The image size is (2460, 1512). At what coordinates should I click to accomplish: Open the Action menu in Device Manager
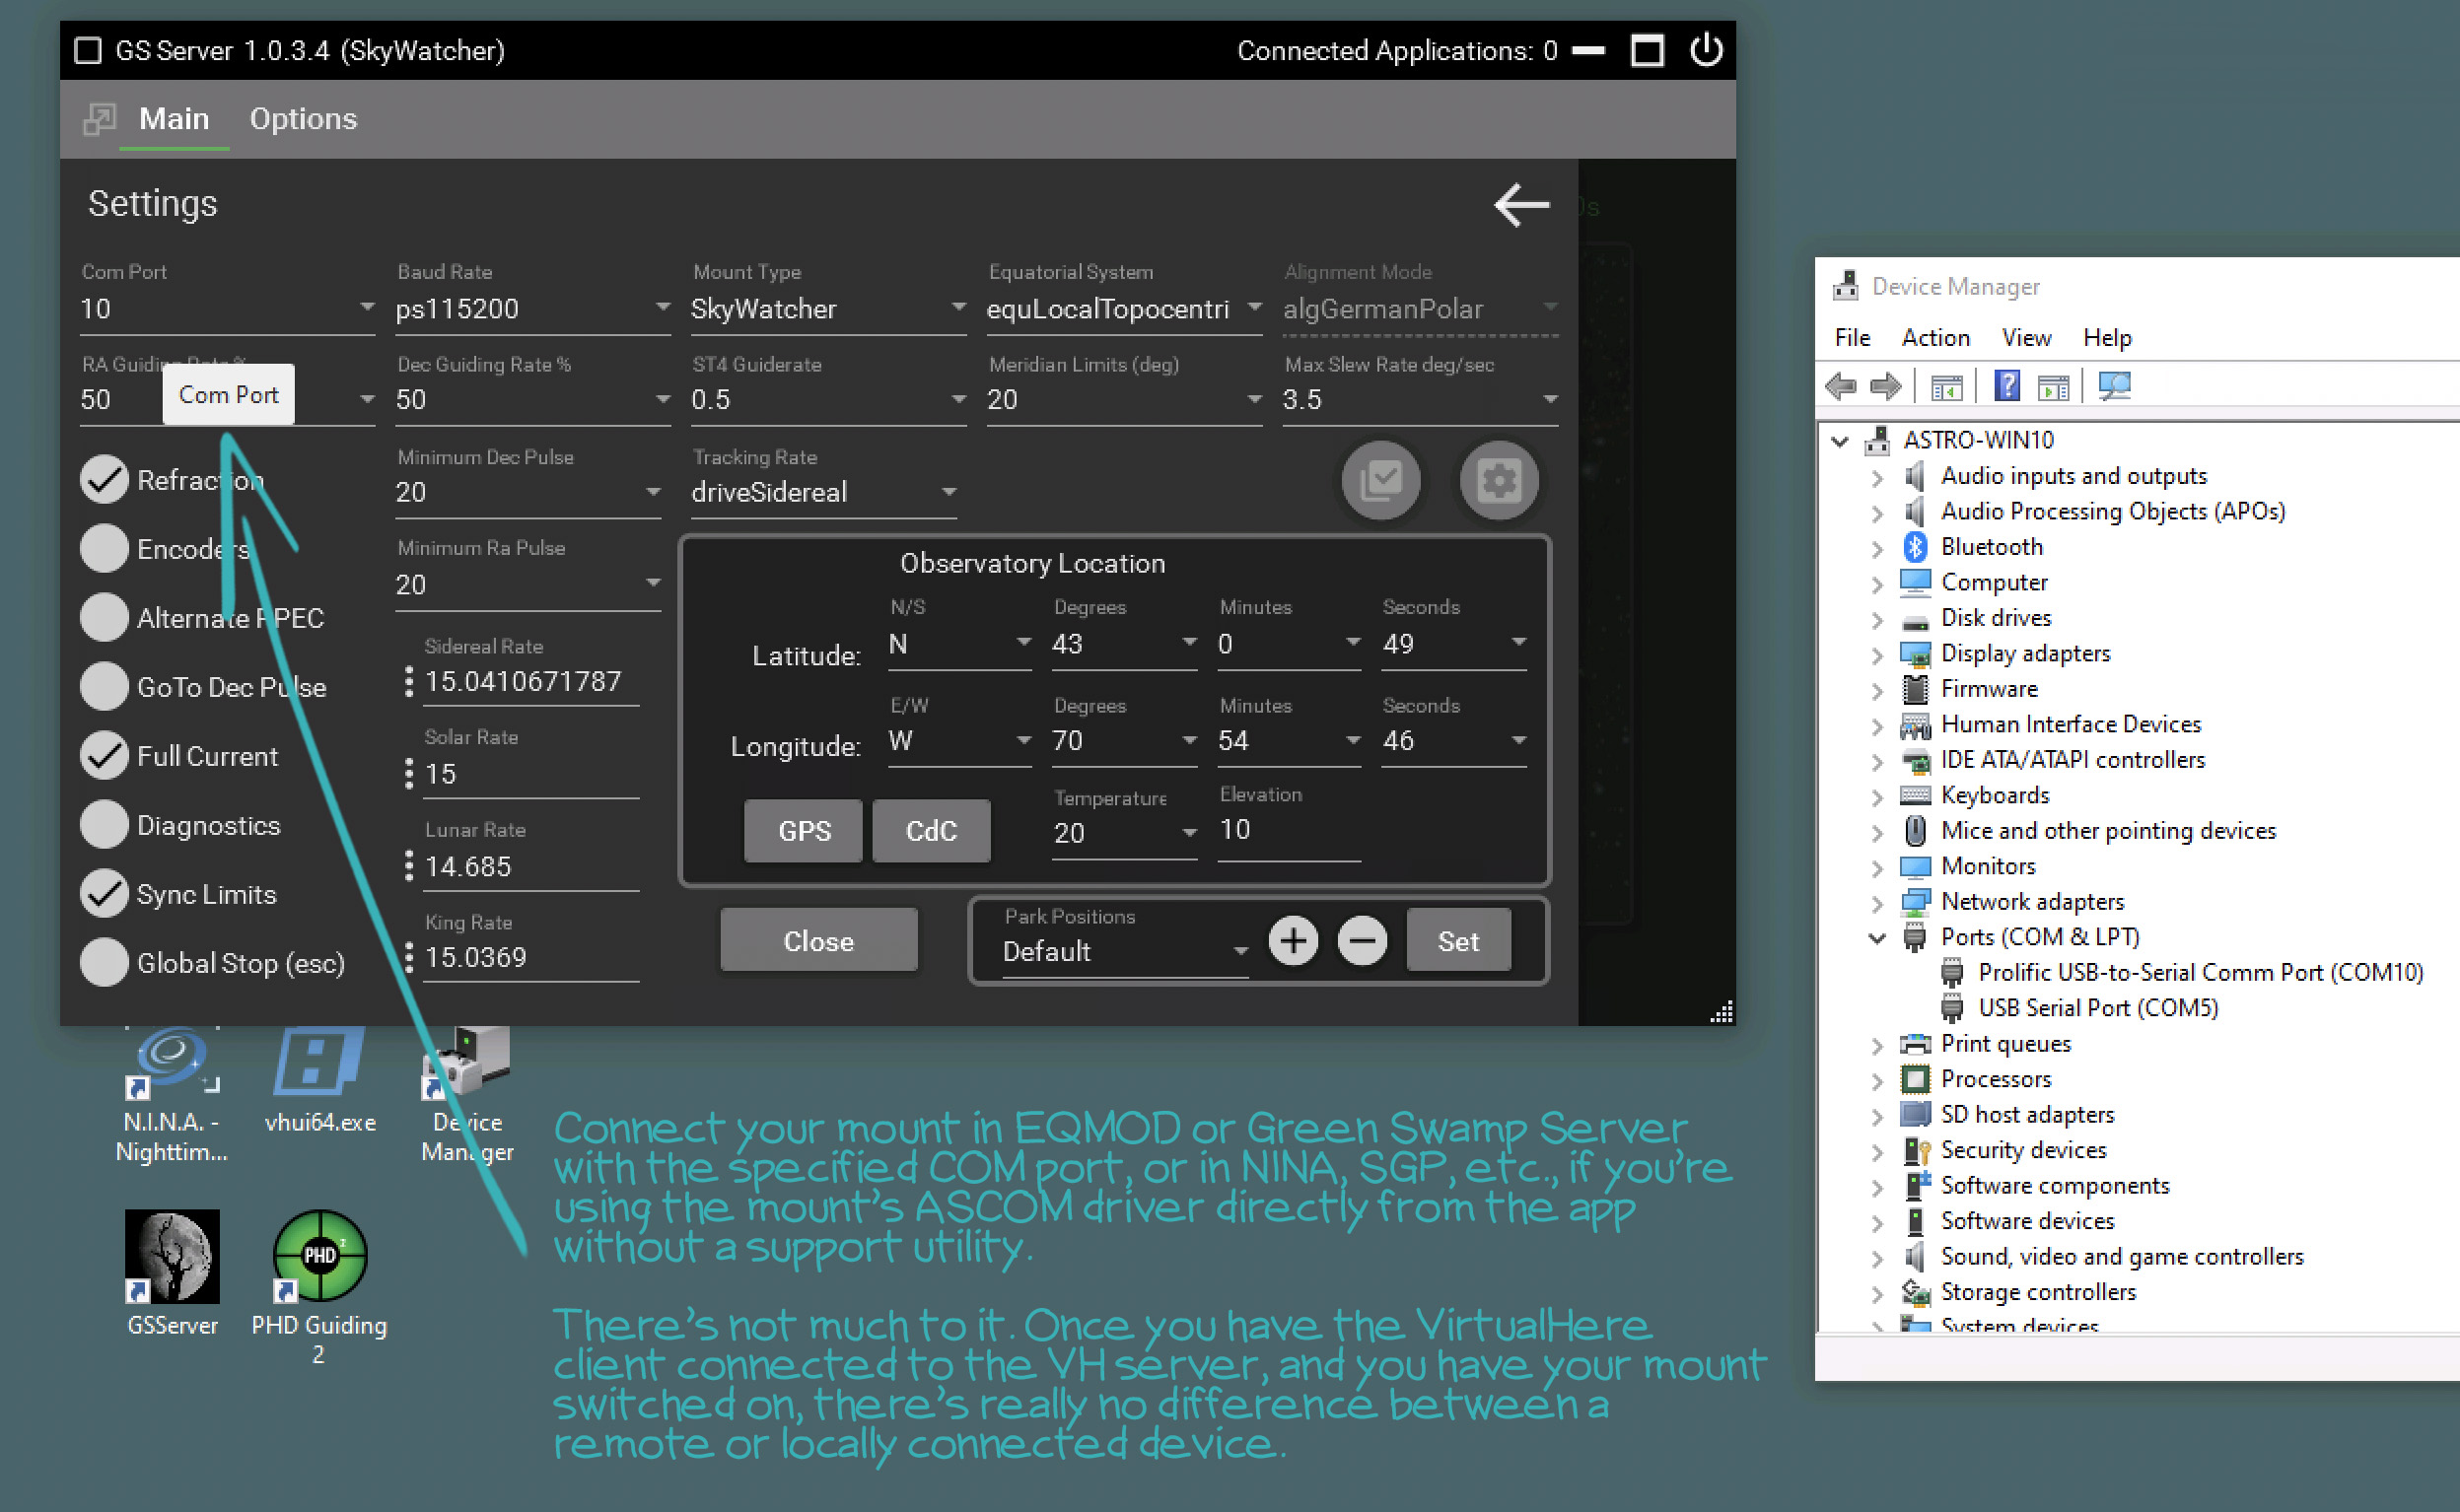pos(1935,338)
